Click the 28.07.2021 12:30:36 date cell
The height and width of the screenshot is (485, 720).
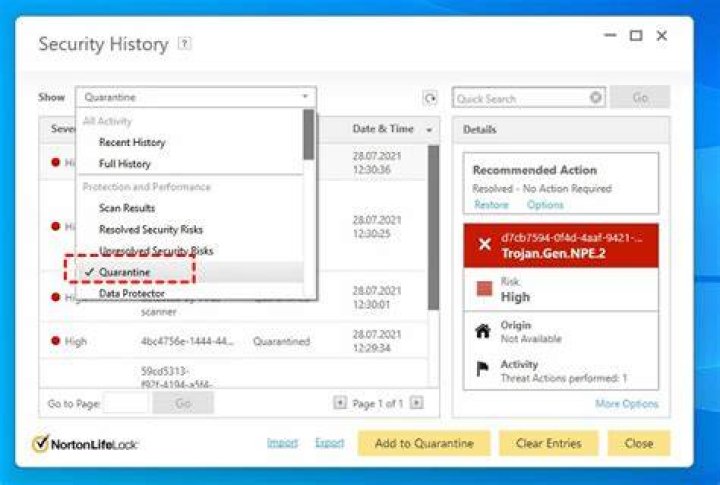pyautogui.click(x=377, y=163)
